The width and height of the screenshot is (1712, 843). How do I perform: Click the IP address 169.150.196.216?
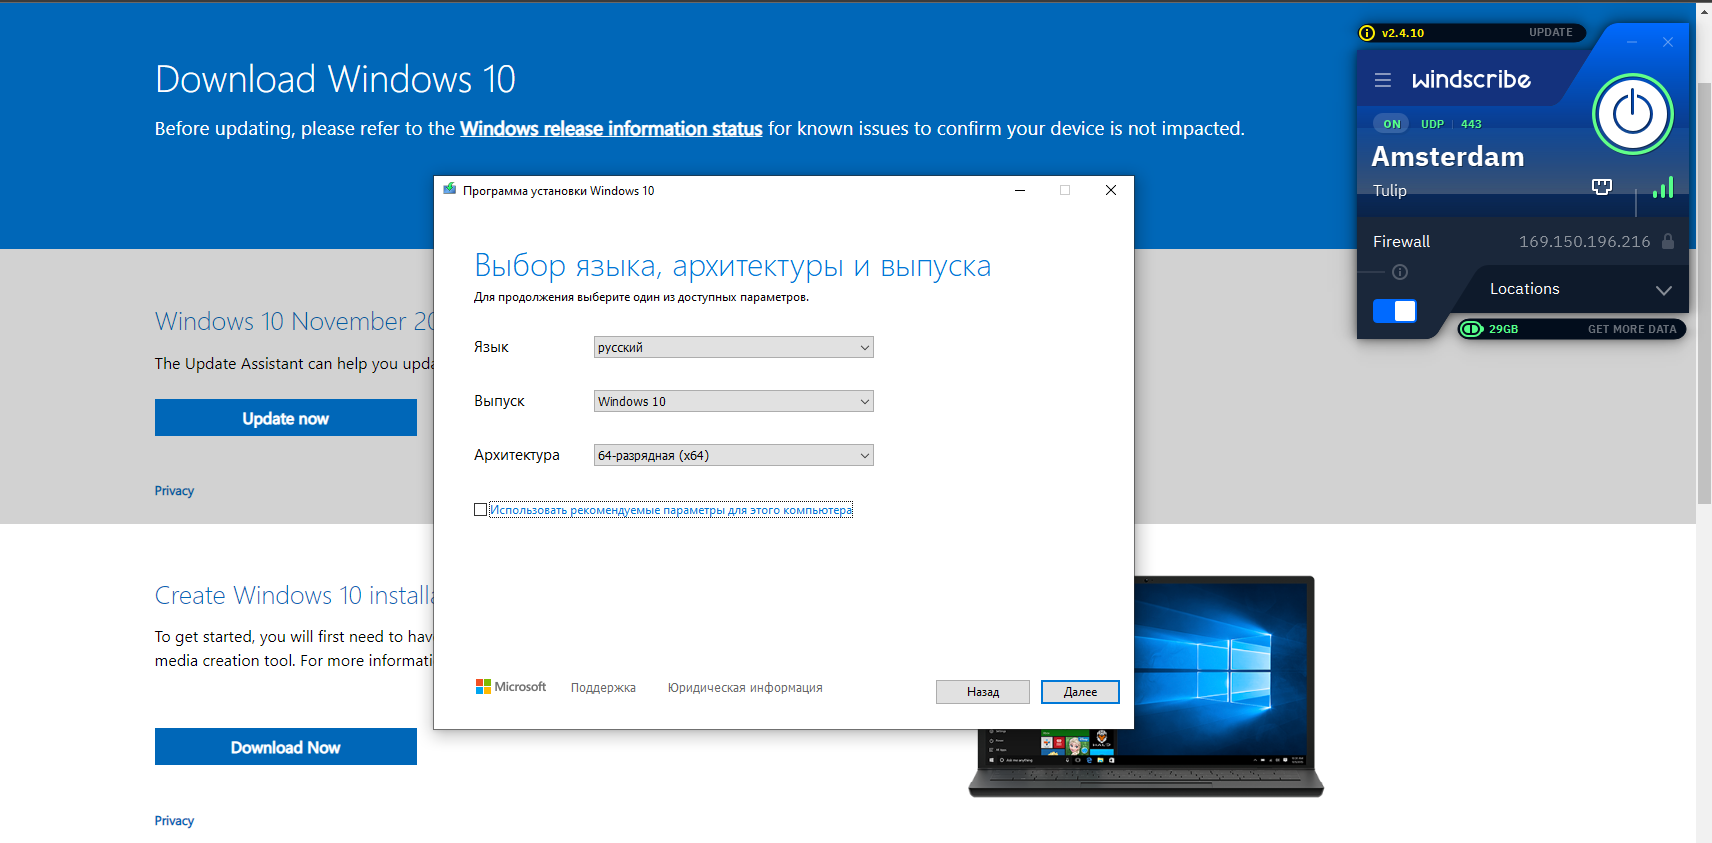pos(1584,242)
